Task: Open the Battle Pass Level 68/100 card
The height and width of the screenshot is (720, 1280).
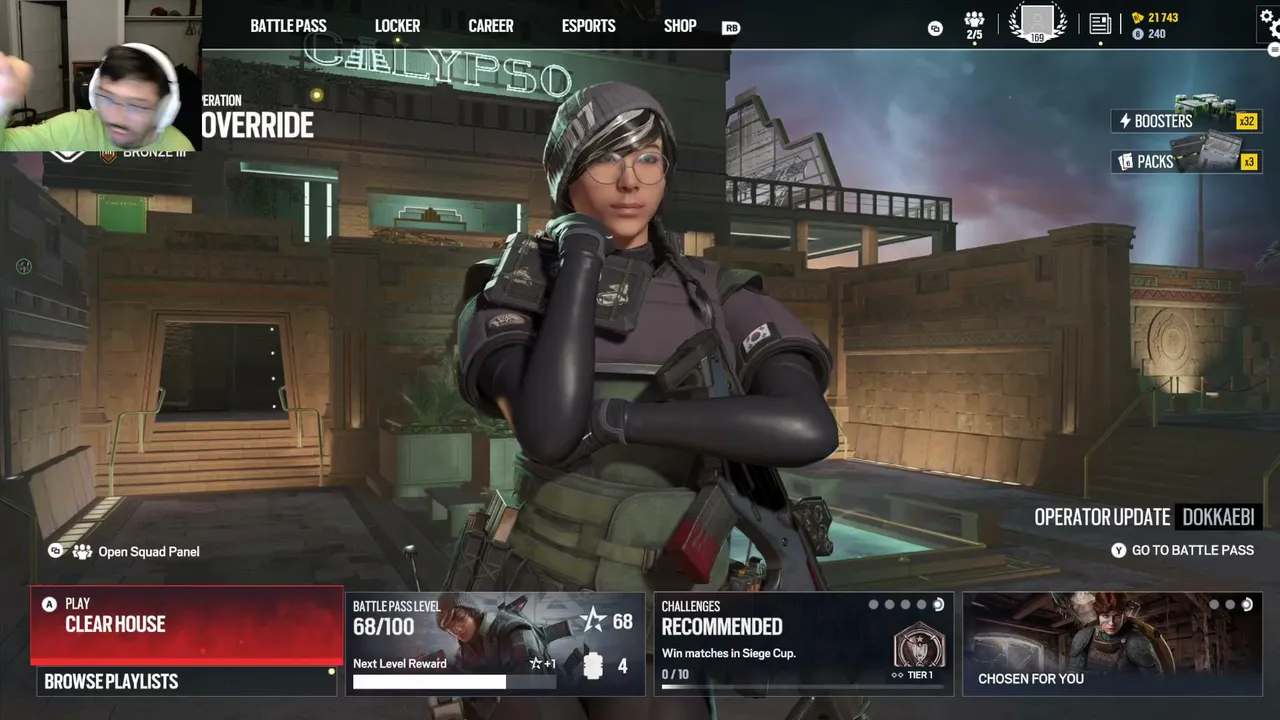Action: 496,643
